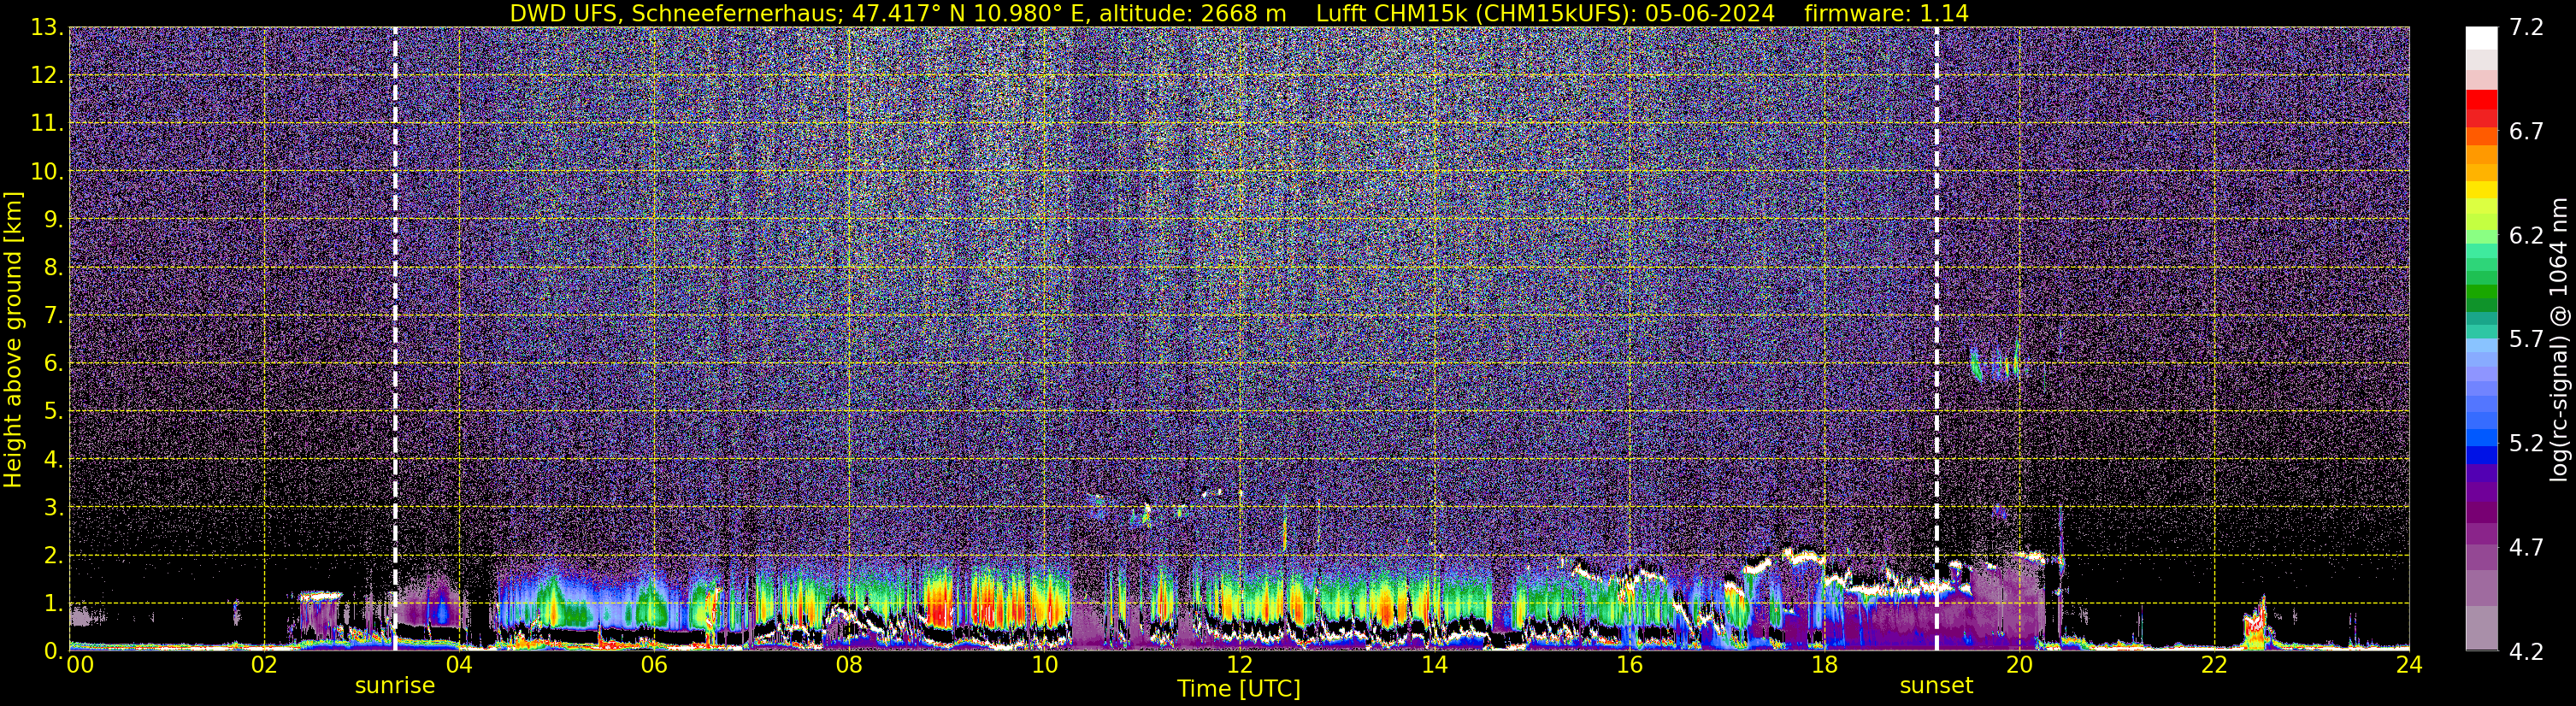
Task: Click the '00' time tick label
Action: tap(80, 665)
